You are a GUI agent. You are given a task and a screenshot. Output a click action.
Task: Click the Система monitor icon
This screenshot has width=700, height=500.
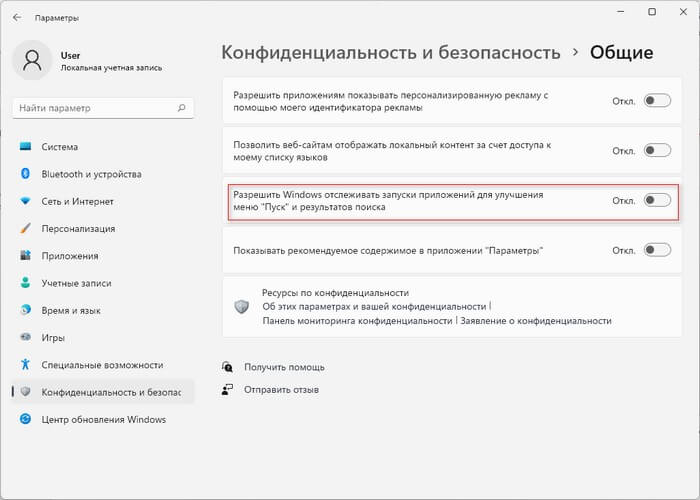(25, 146)
